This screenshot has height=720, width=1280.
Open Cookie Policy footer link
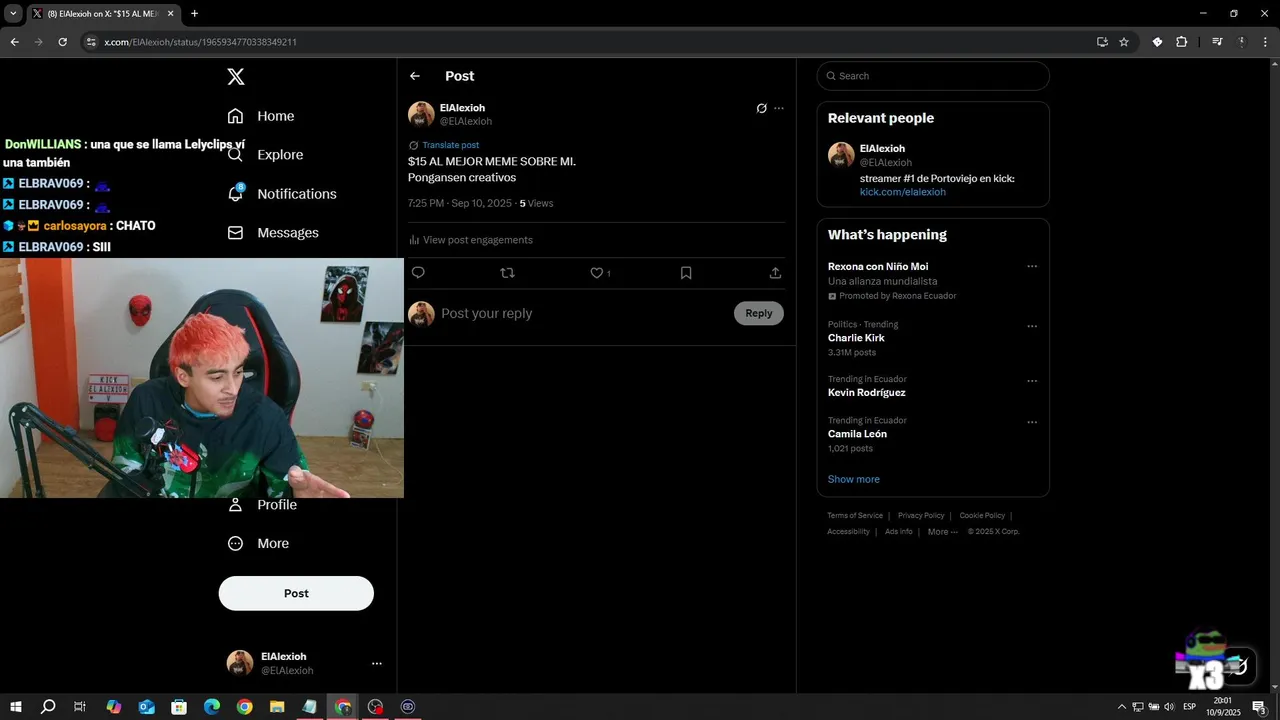982,516
